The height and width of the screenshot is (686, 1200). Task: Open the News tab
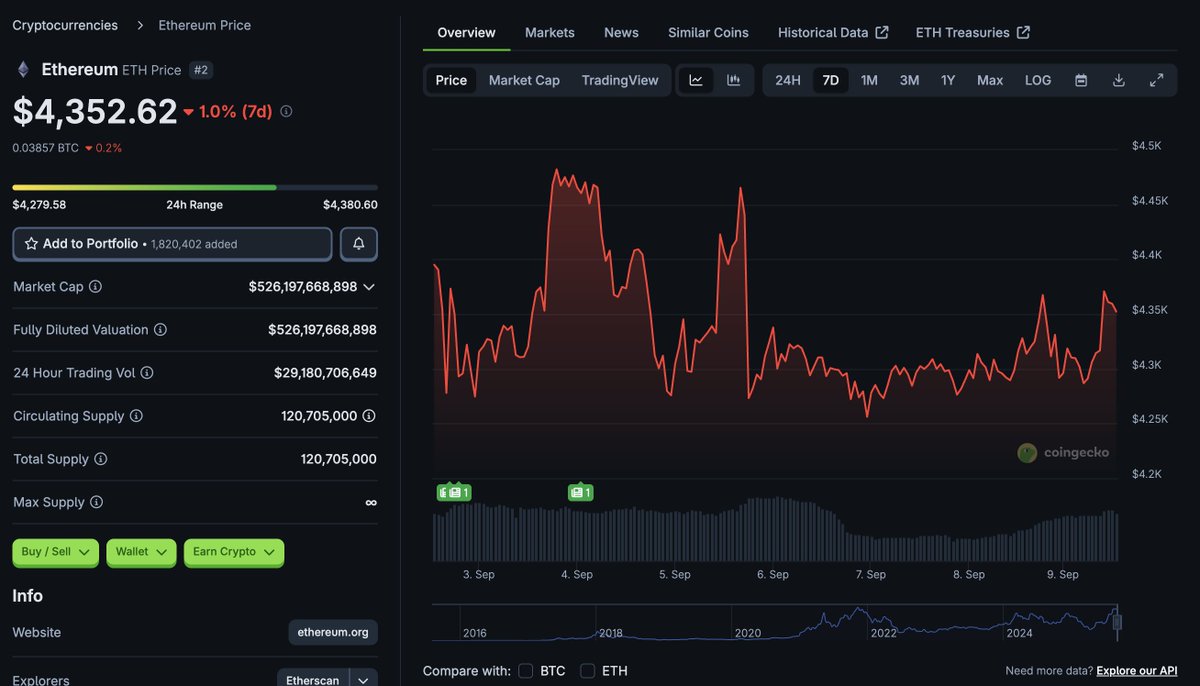click(x=621, y=33)
